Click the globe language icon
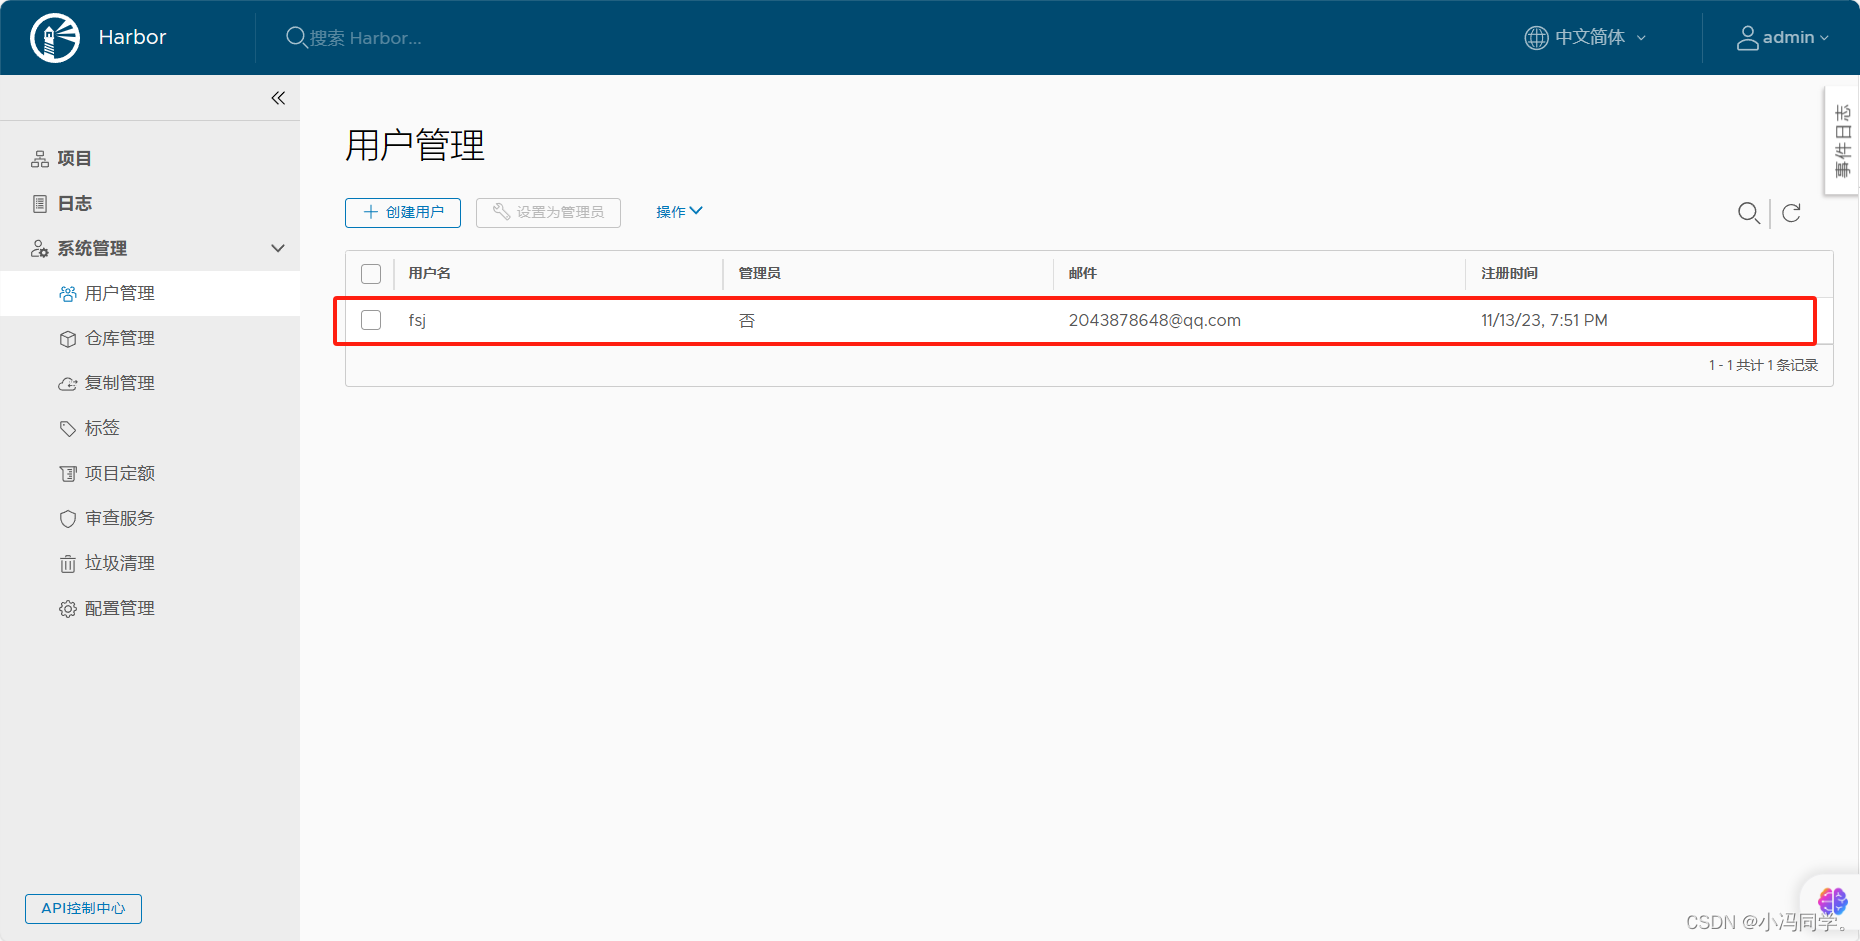Image resolution: width=1860 pixels, height=941 pixels. [x=1536, y=38]
